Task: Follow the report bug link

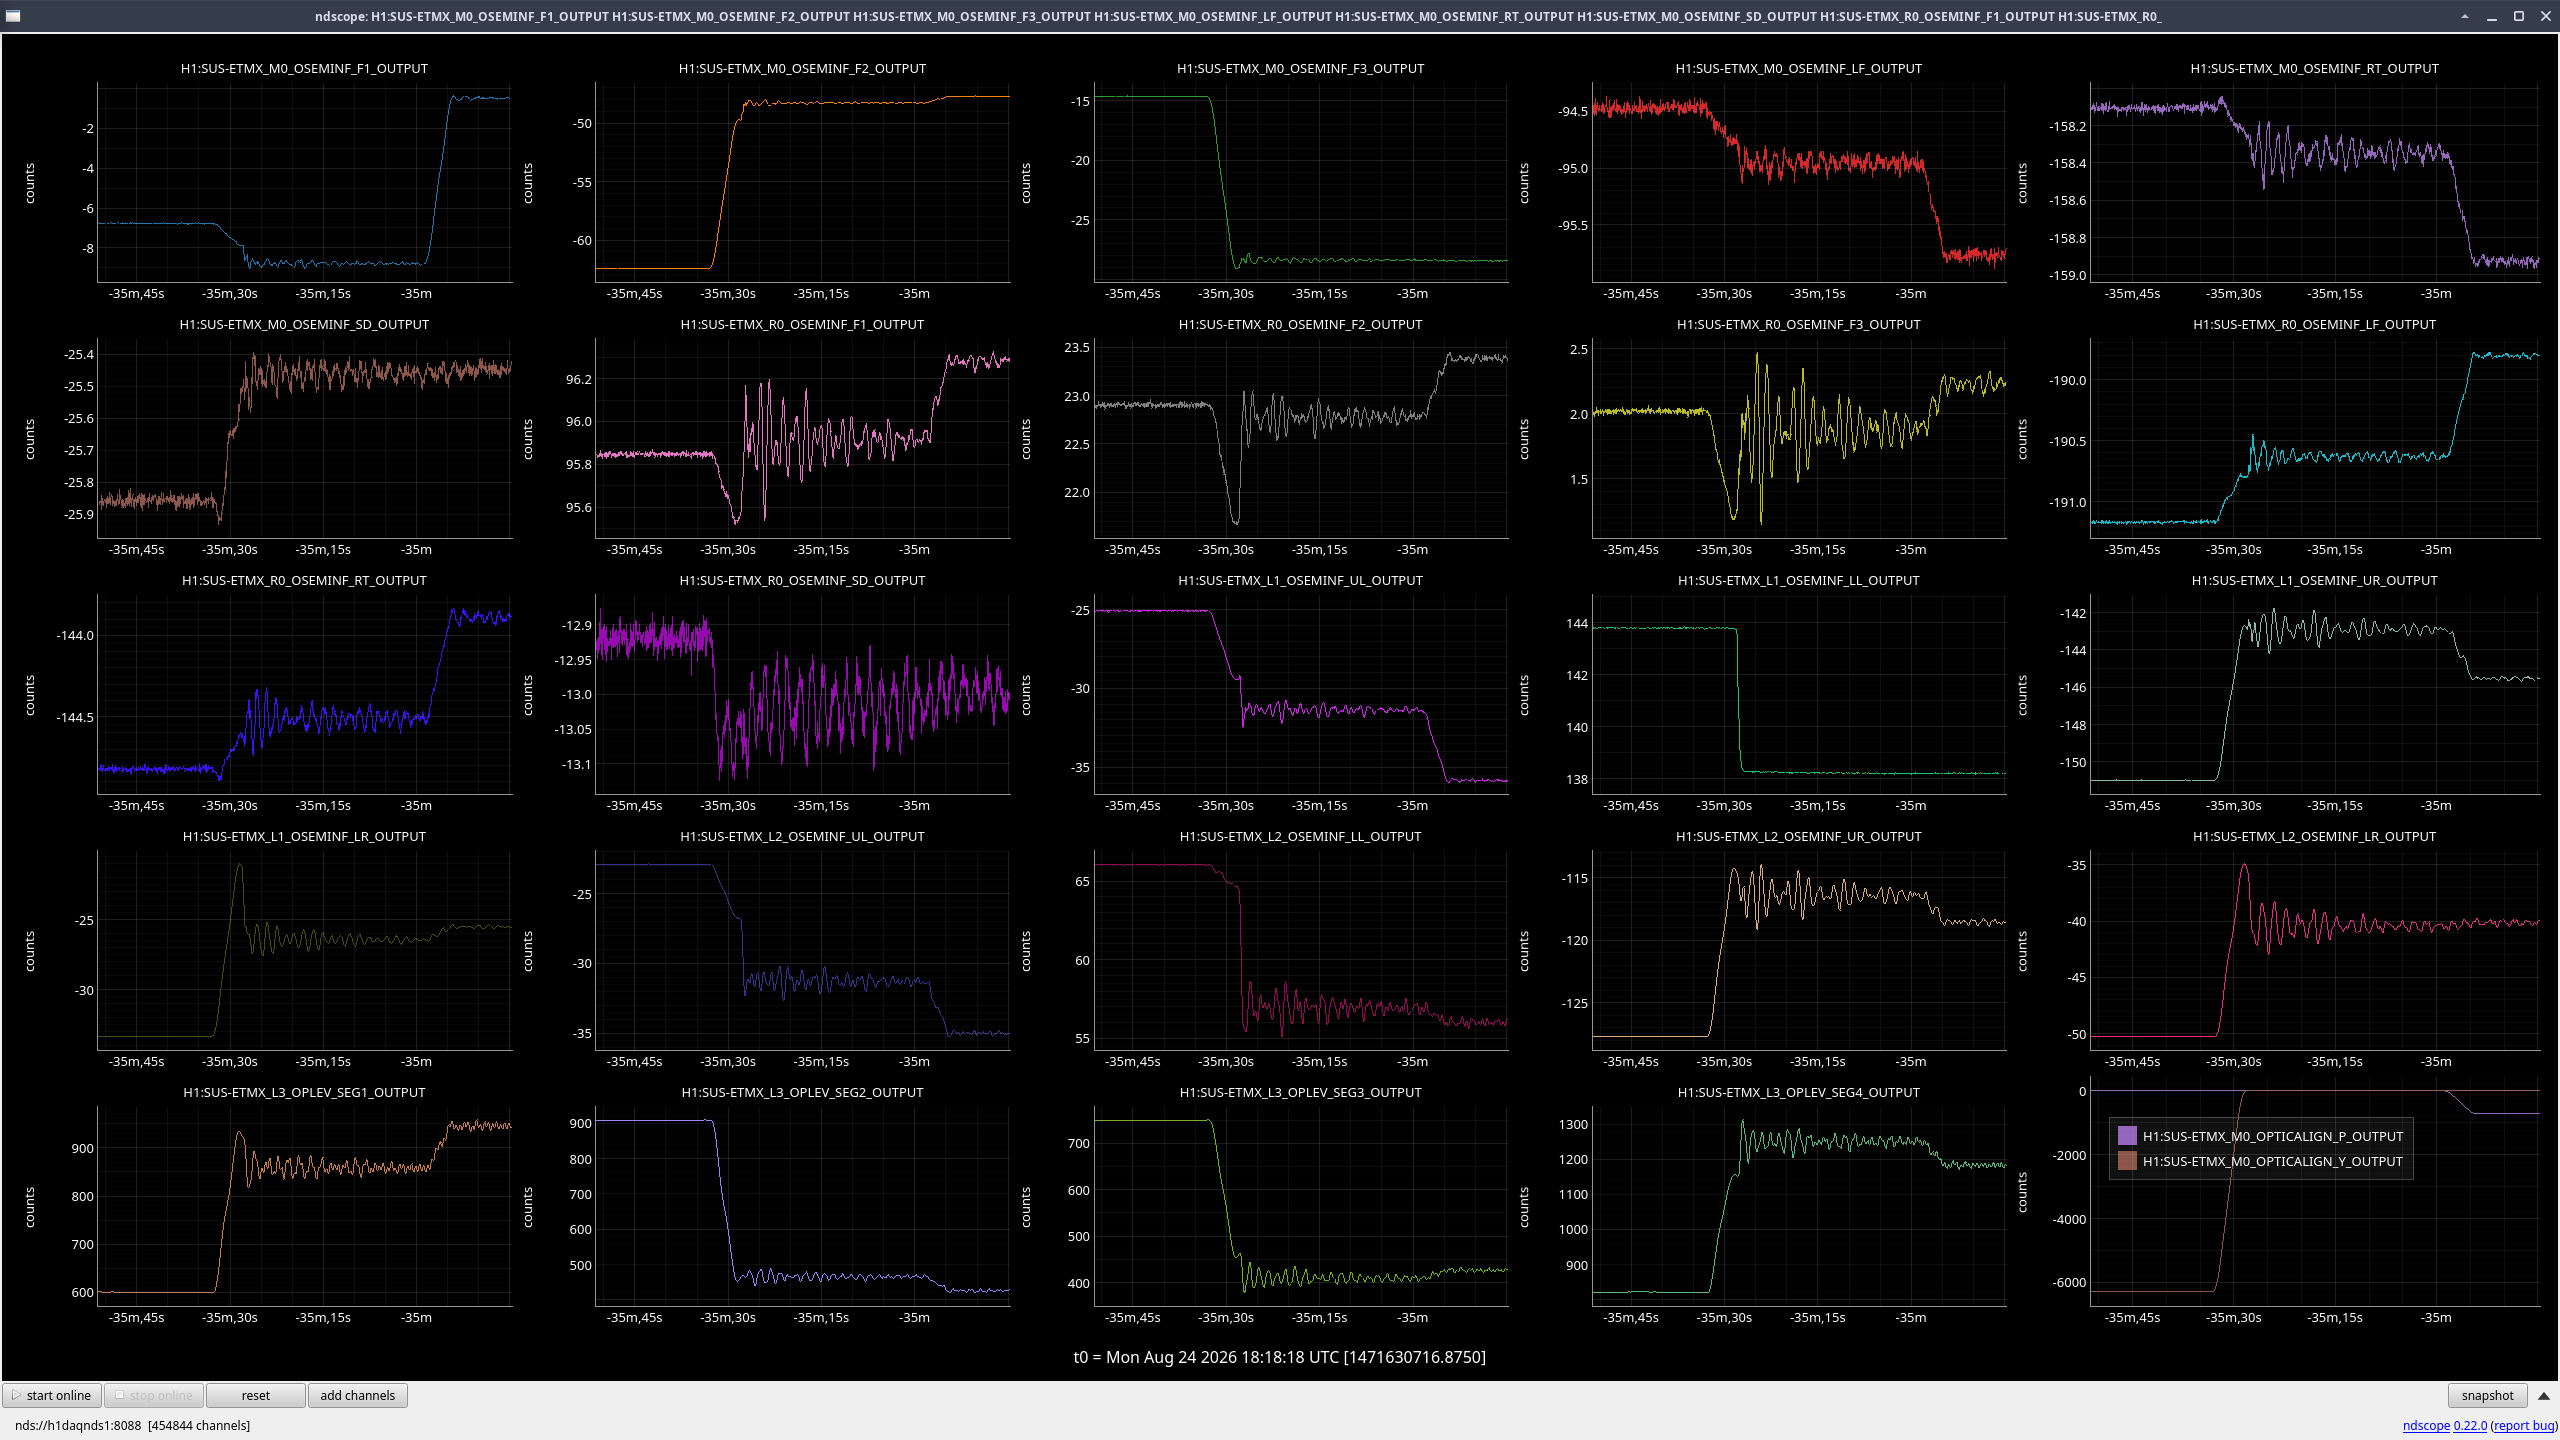Action: tap(2525, 1425)
